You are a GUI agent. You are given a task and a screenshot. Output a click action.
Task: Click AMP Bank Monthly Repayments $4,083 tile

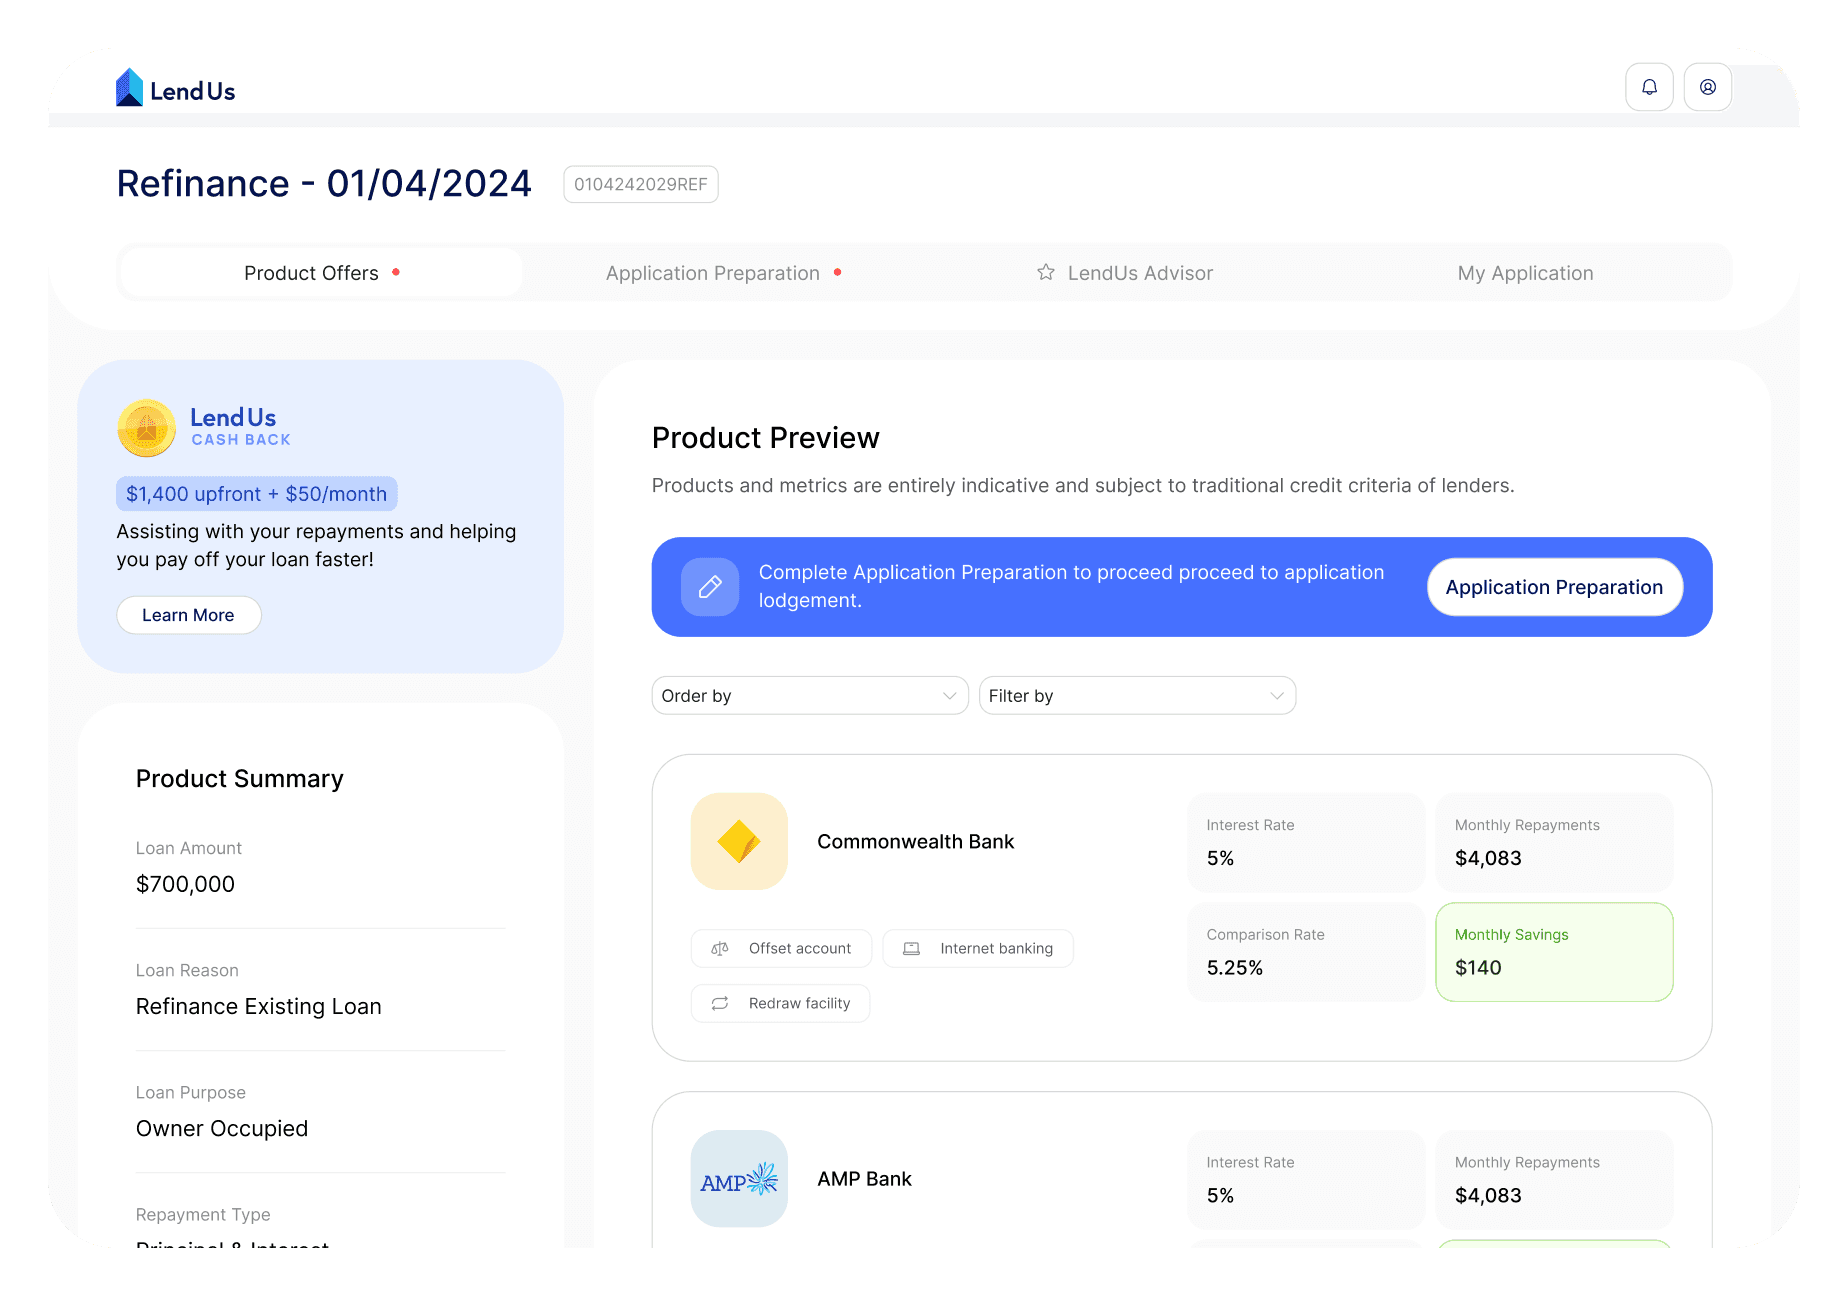pyautogui.click(x=1554, y=1179)
